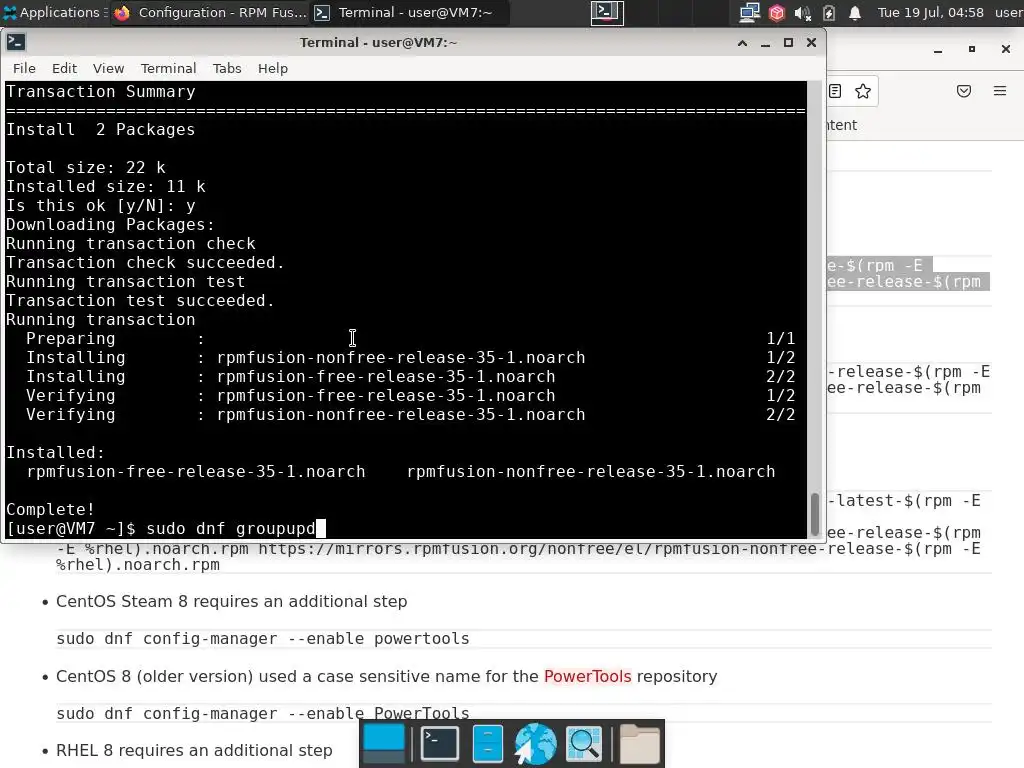The height and width of the screenshot is (768, 1024).
Task: Switch to Configuration - RPM Fusion Firefox window
Action: (x=209, y=12)
